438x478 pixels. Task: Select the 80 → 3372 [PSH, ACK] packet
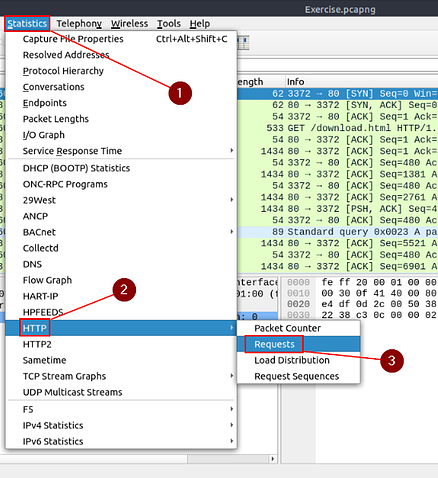(x=337, y=209)
